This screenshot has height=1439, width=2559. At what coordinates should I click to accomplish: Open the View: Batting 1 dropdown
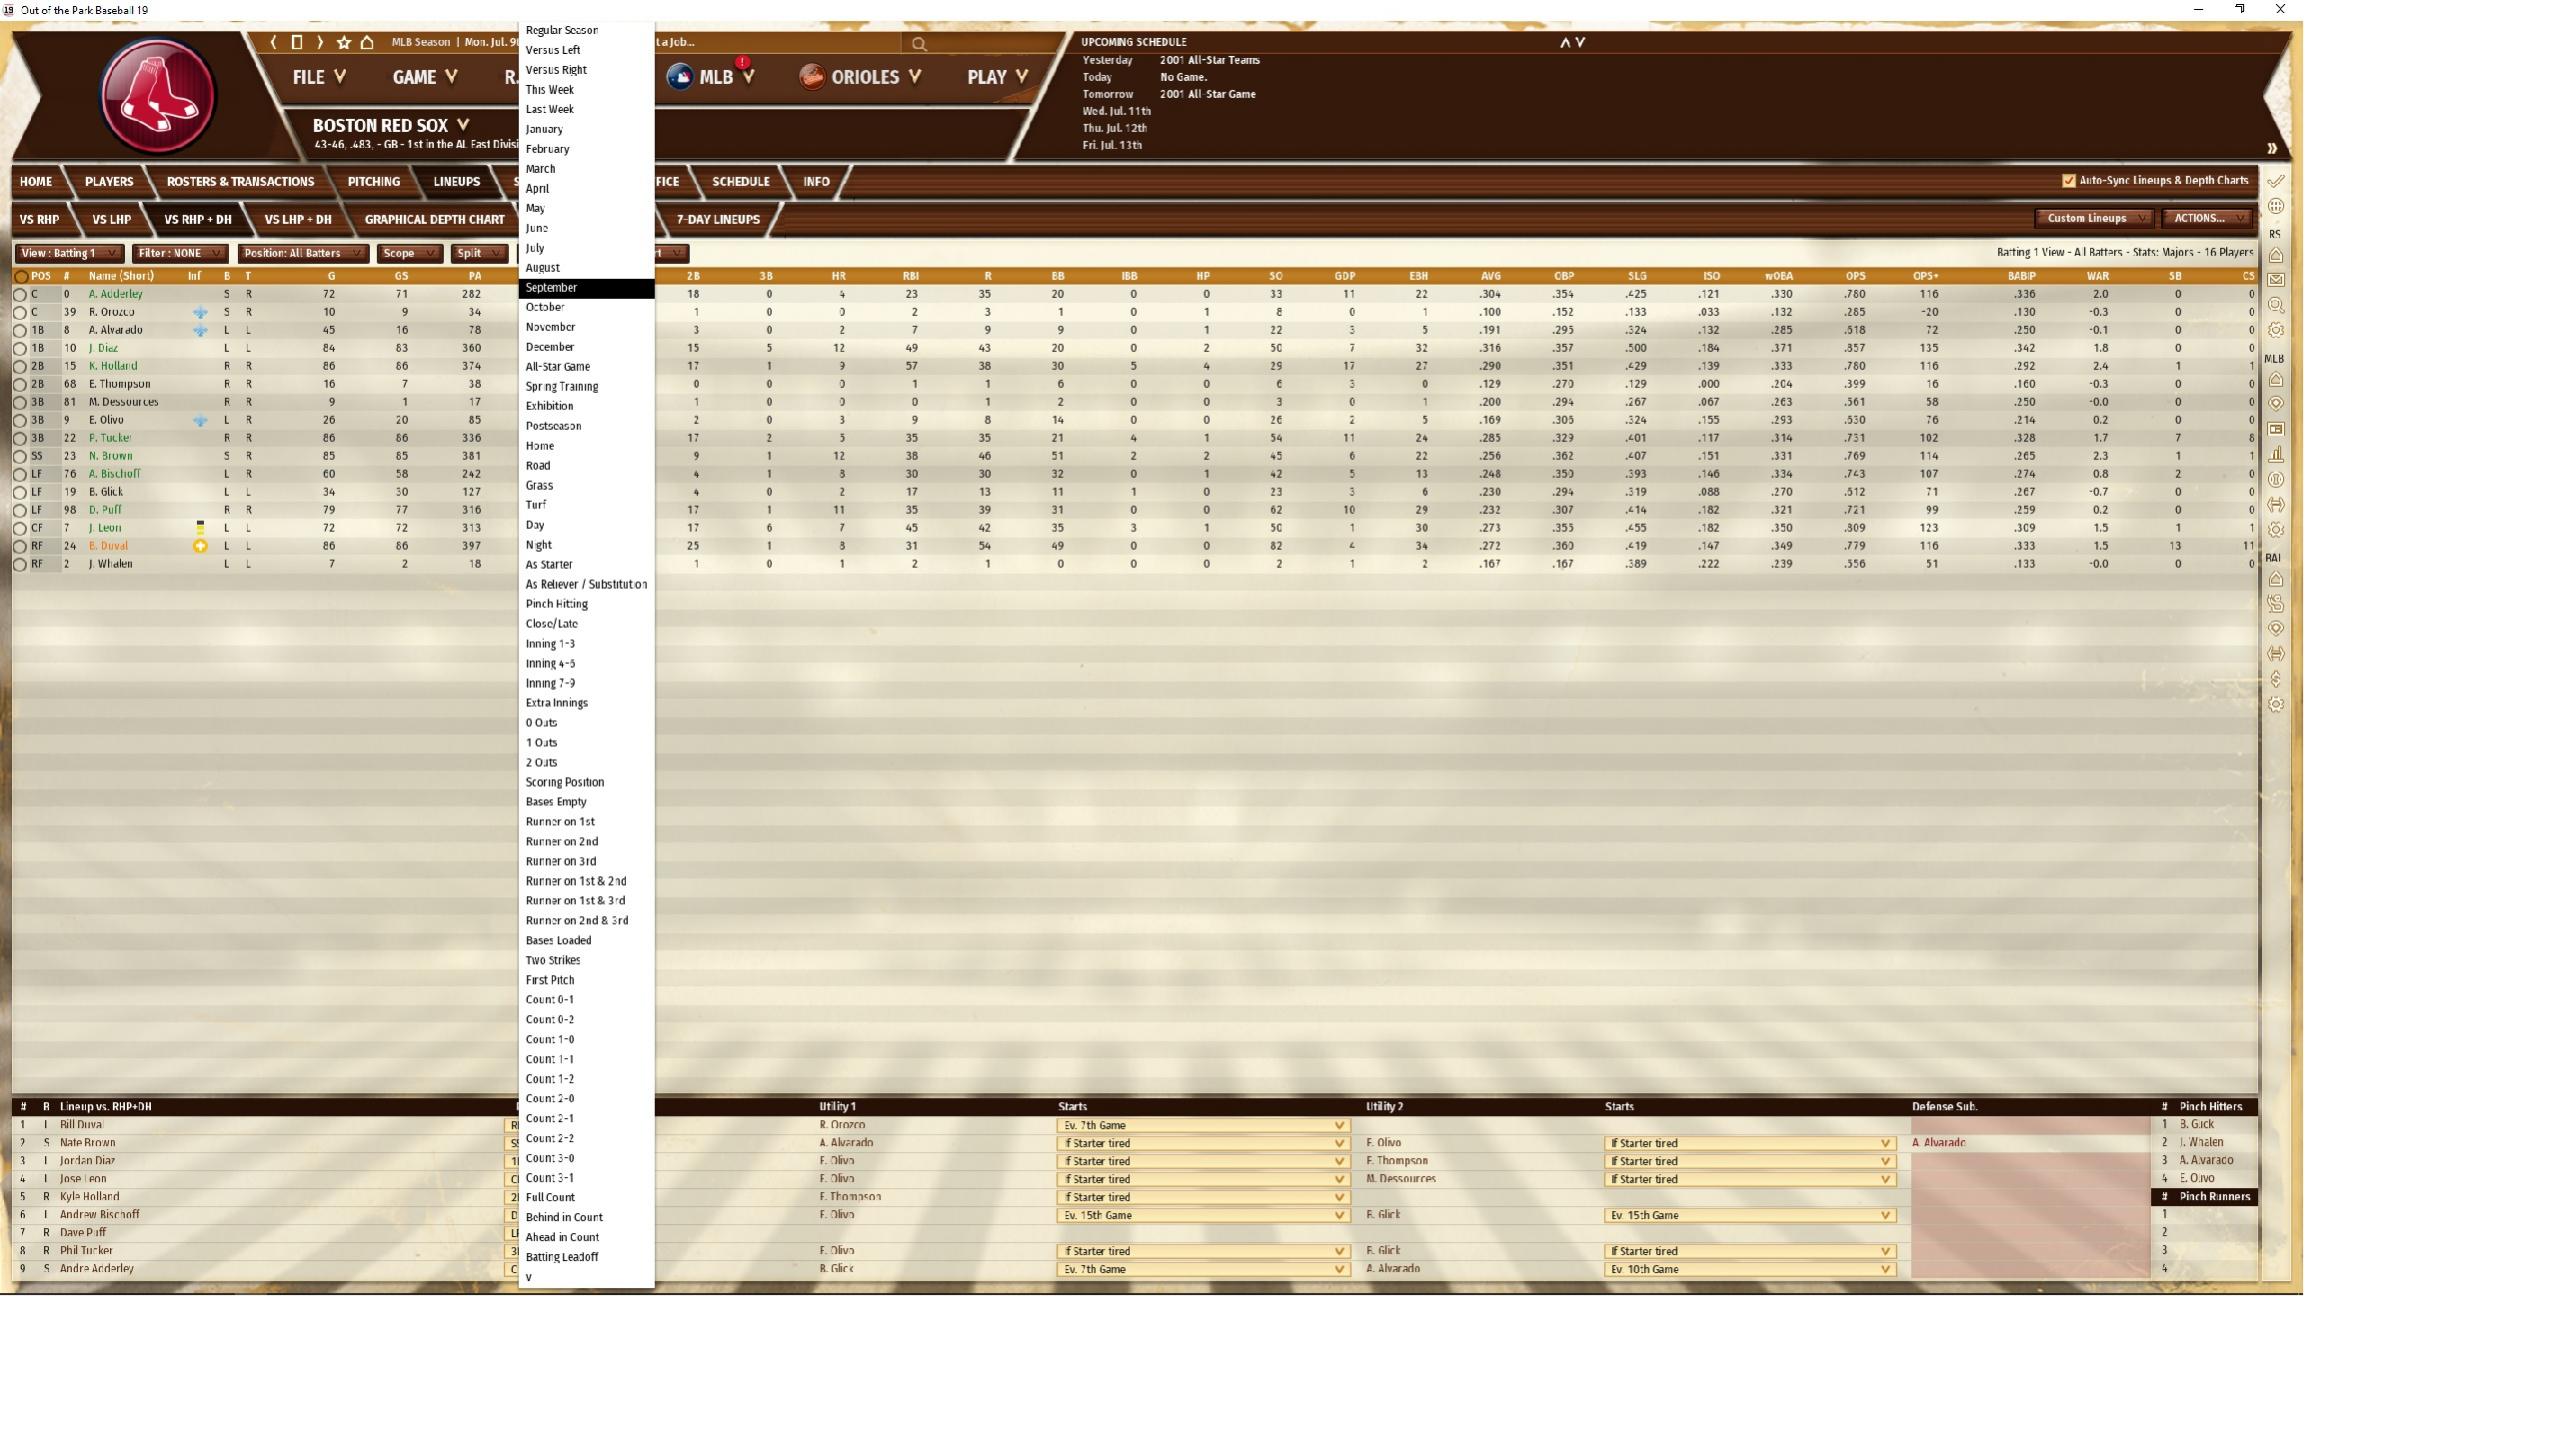point(69,254)
